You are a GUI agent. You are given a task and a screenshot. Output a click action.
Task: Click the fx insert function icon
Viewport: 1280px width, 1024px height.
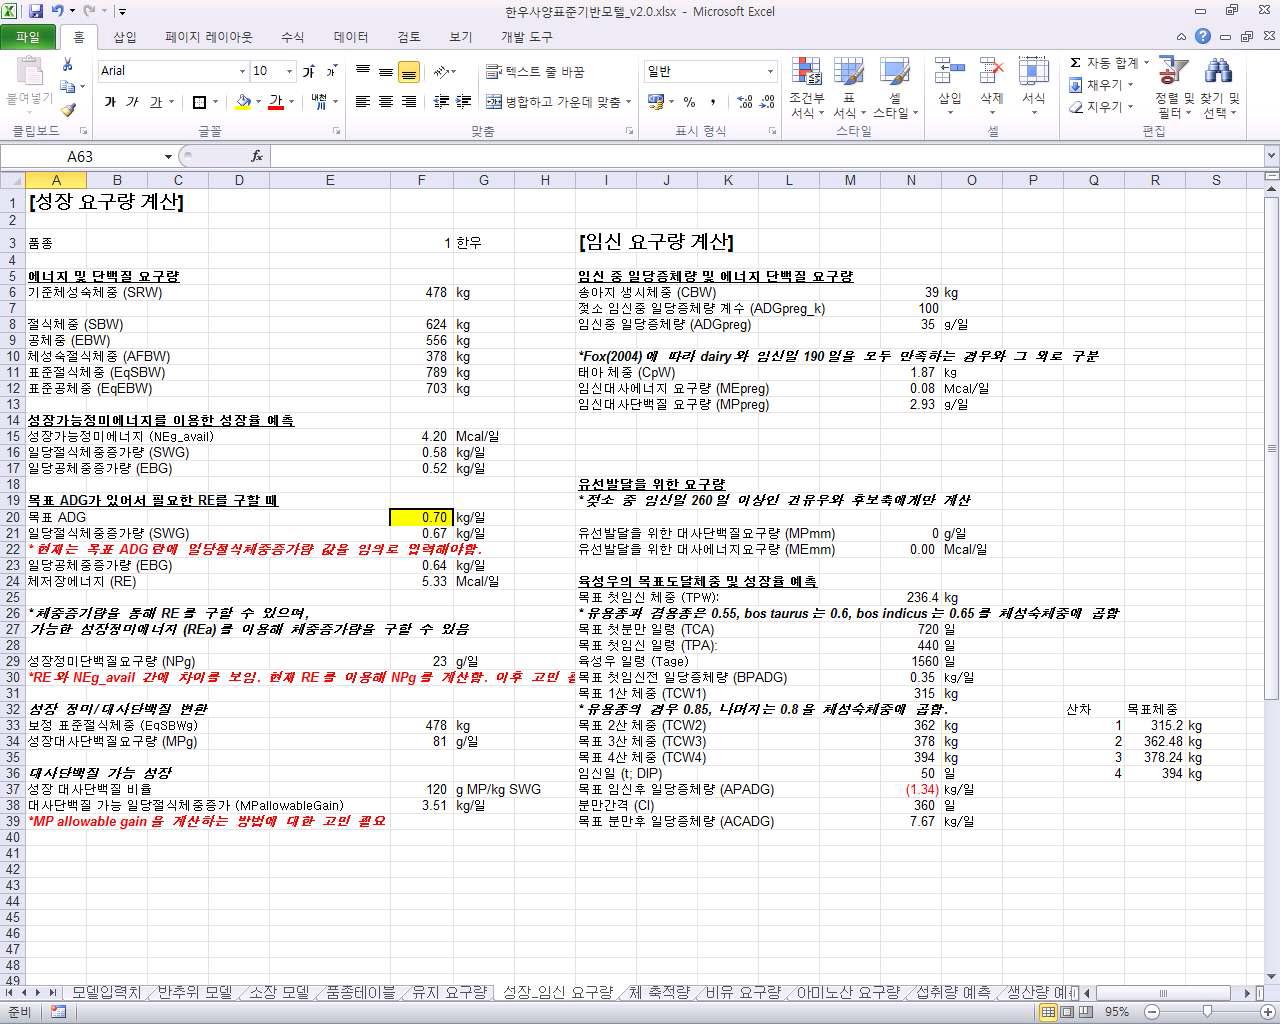[x=257, y=156]
